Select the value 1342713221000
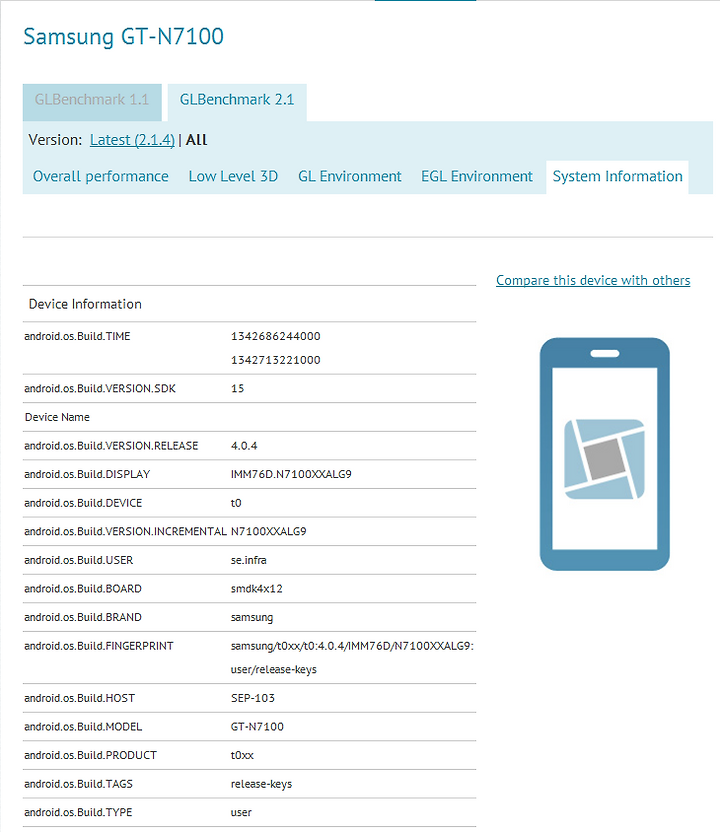The width and height of the screenshot is (720, 832). (276, 360)
